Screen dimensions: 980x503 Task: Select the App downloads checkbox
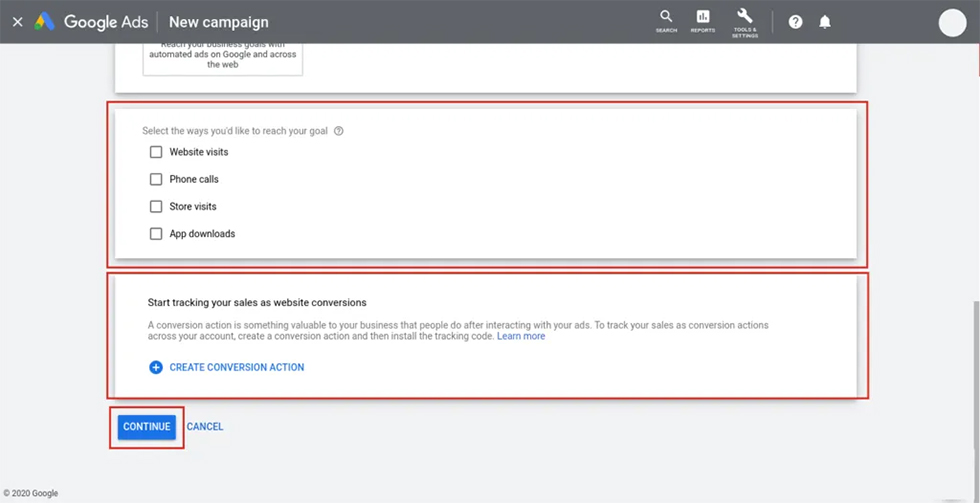point(156,234)
